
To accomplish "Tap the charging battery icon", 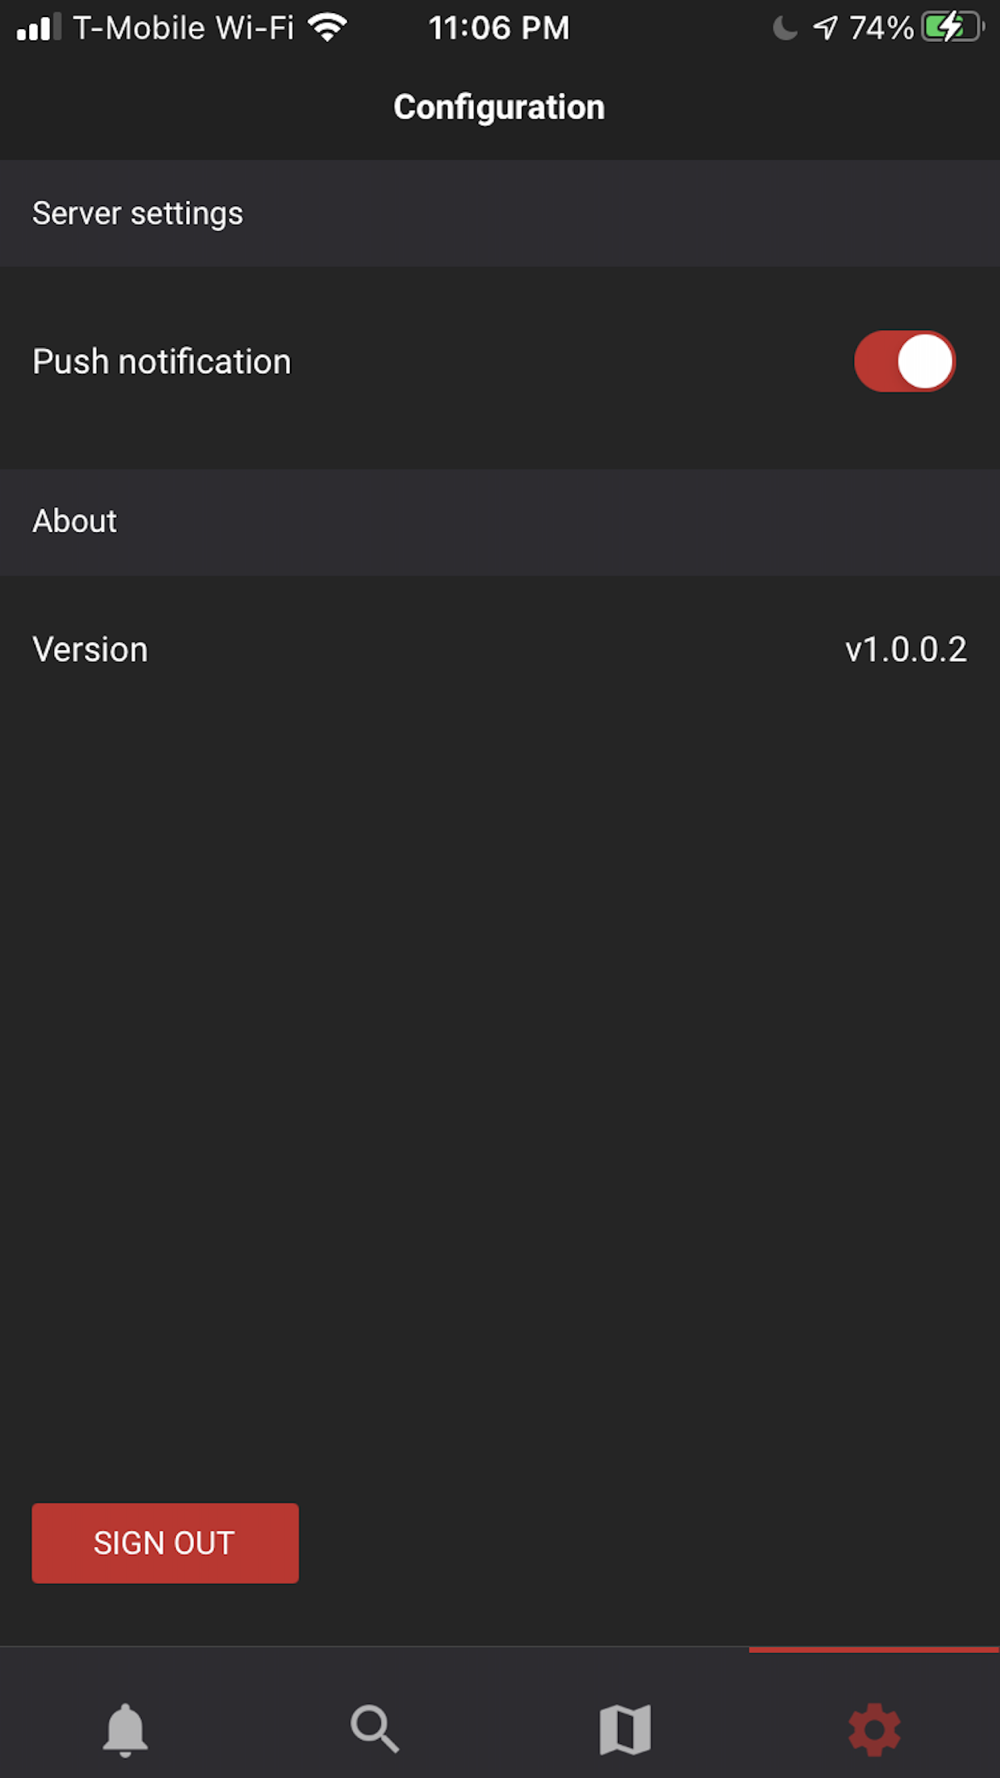I will click(x=953, y=27).
